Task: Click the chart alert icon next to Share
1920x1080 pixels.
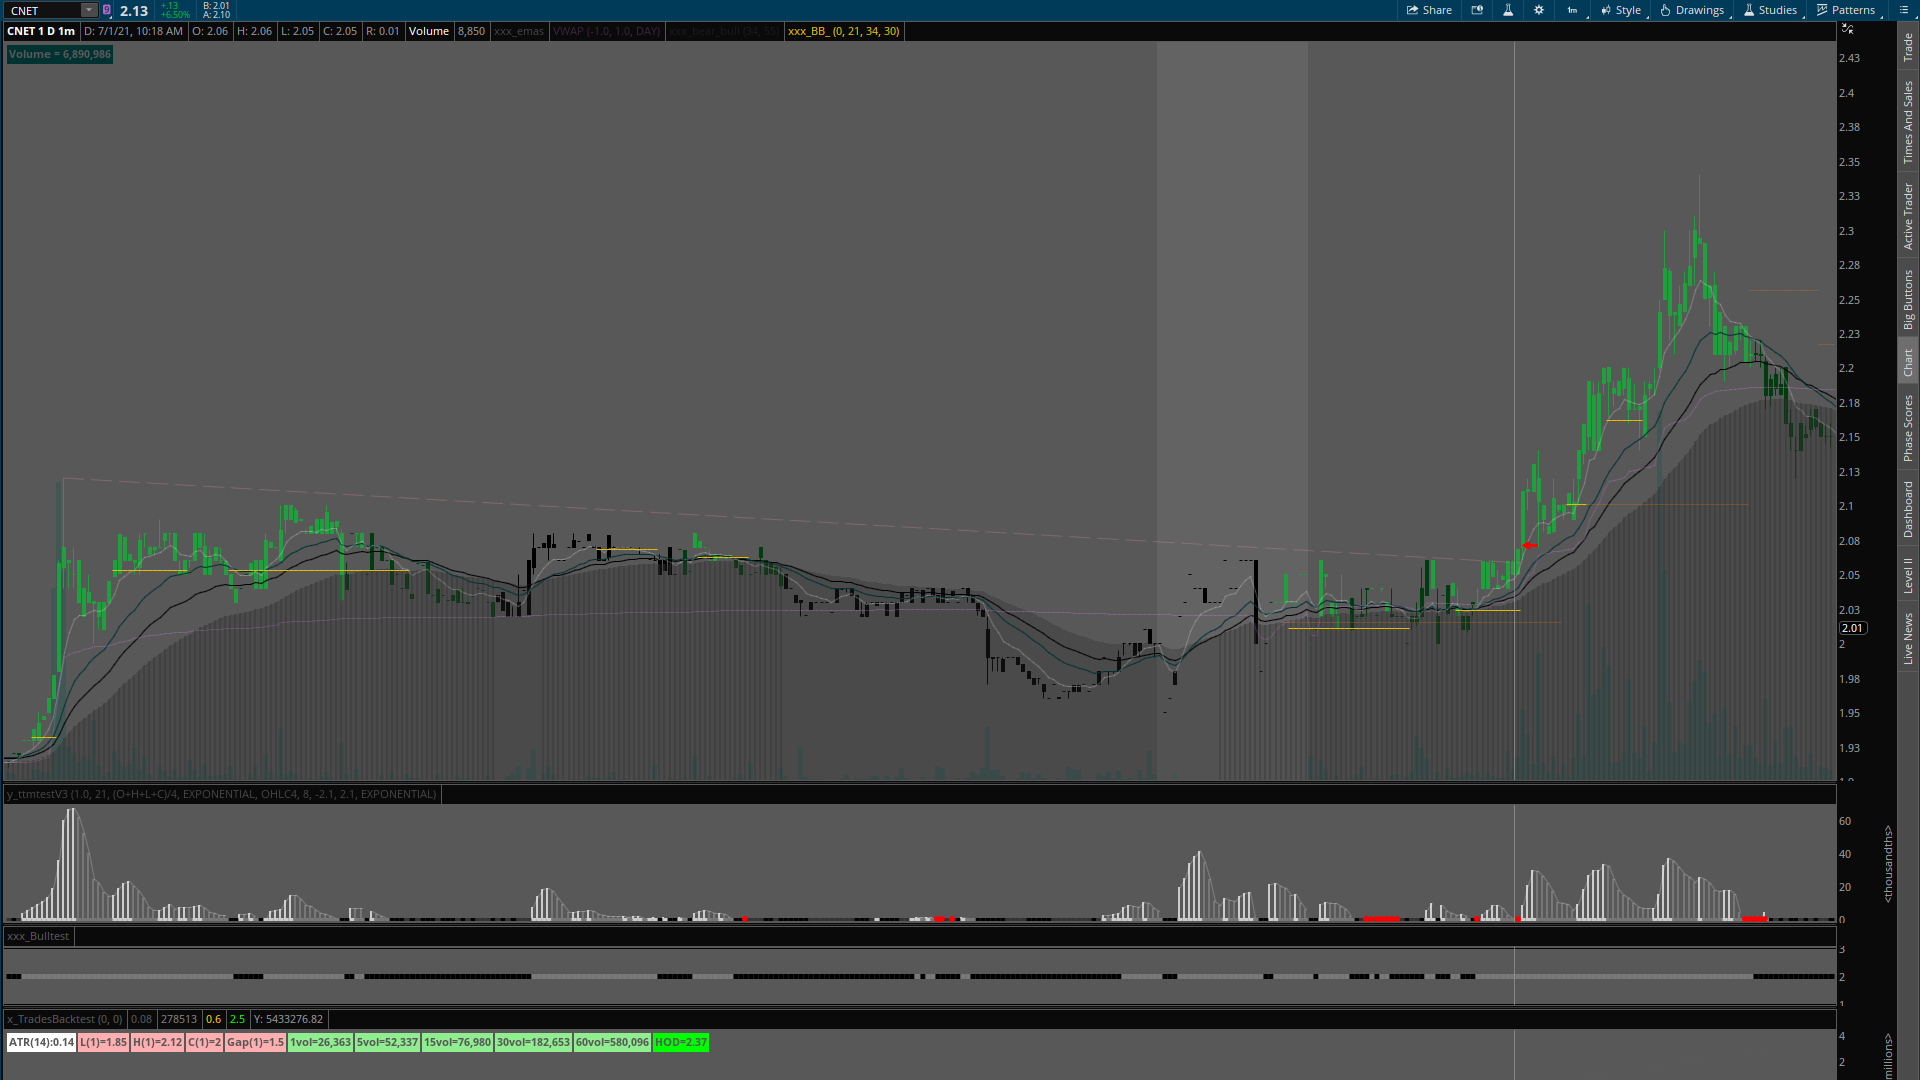Action: (1477, 10)
